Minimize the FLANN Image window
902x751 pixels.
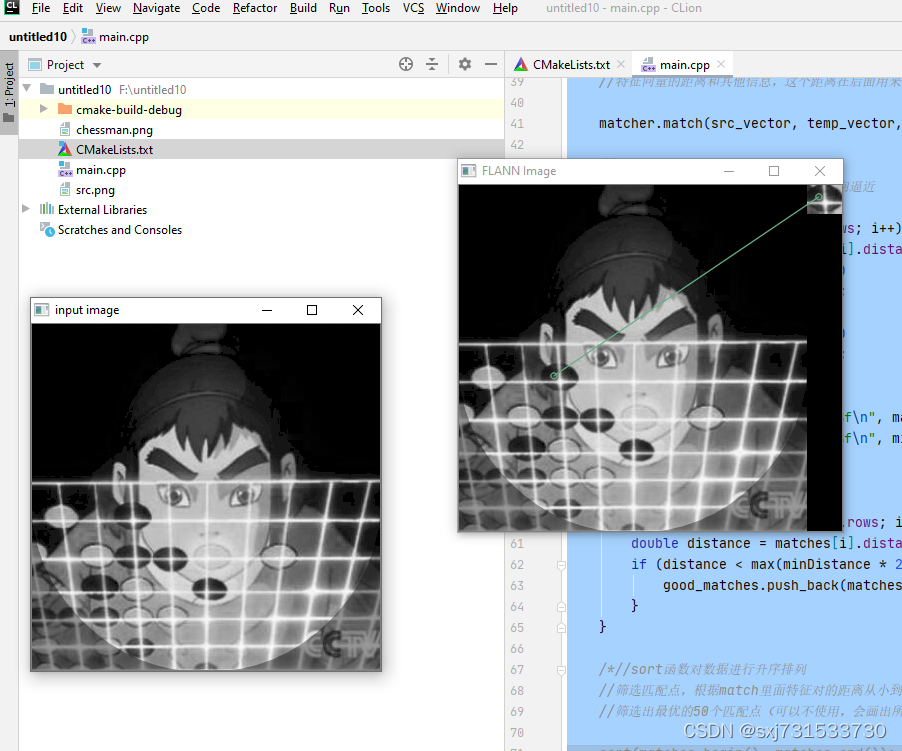pyautogui.click(x=729, y=171)
